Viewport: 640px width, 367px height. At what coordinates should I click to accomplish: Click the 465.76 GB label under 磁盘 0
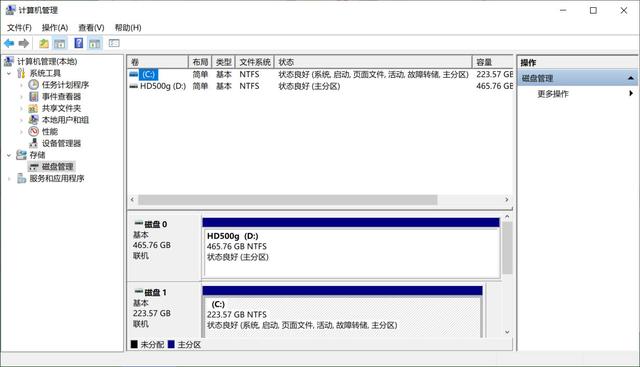pyautogui.click(x=151, y=245)
